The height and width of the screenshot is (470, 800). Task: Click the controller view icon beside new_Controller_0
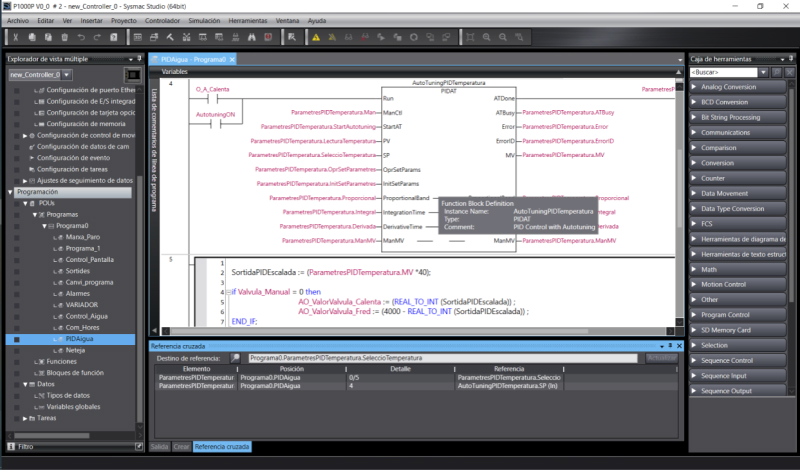[x=131, y=75]
